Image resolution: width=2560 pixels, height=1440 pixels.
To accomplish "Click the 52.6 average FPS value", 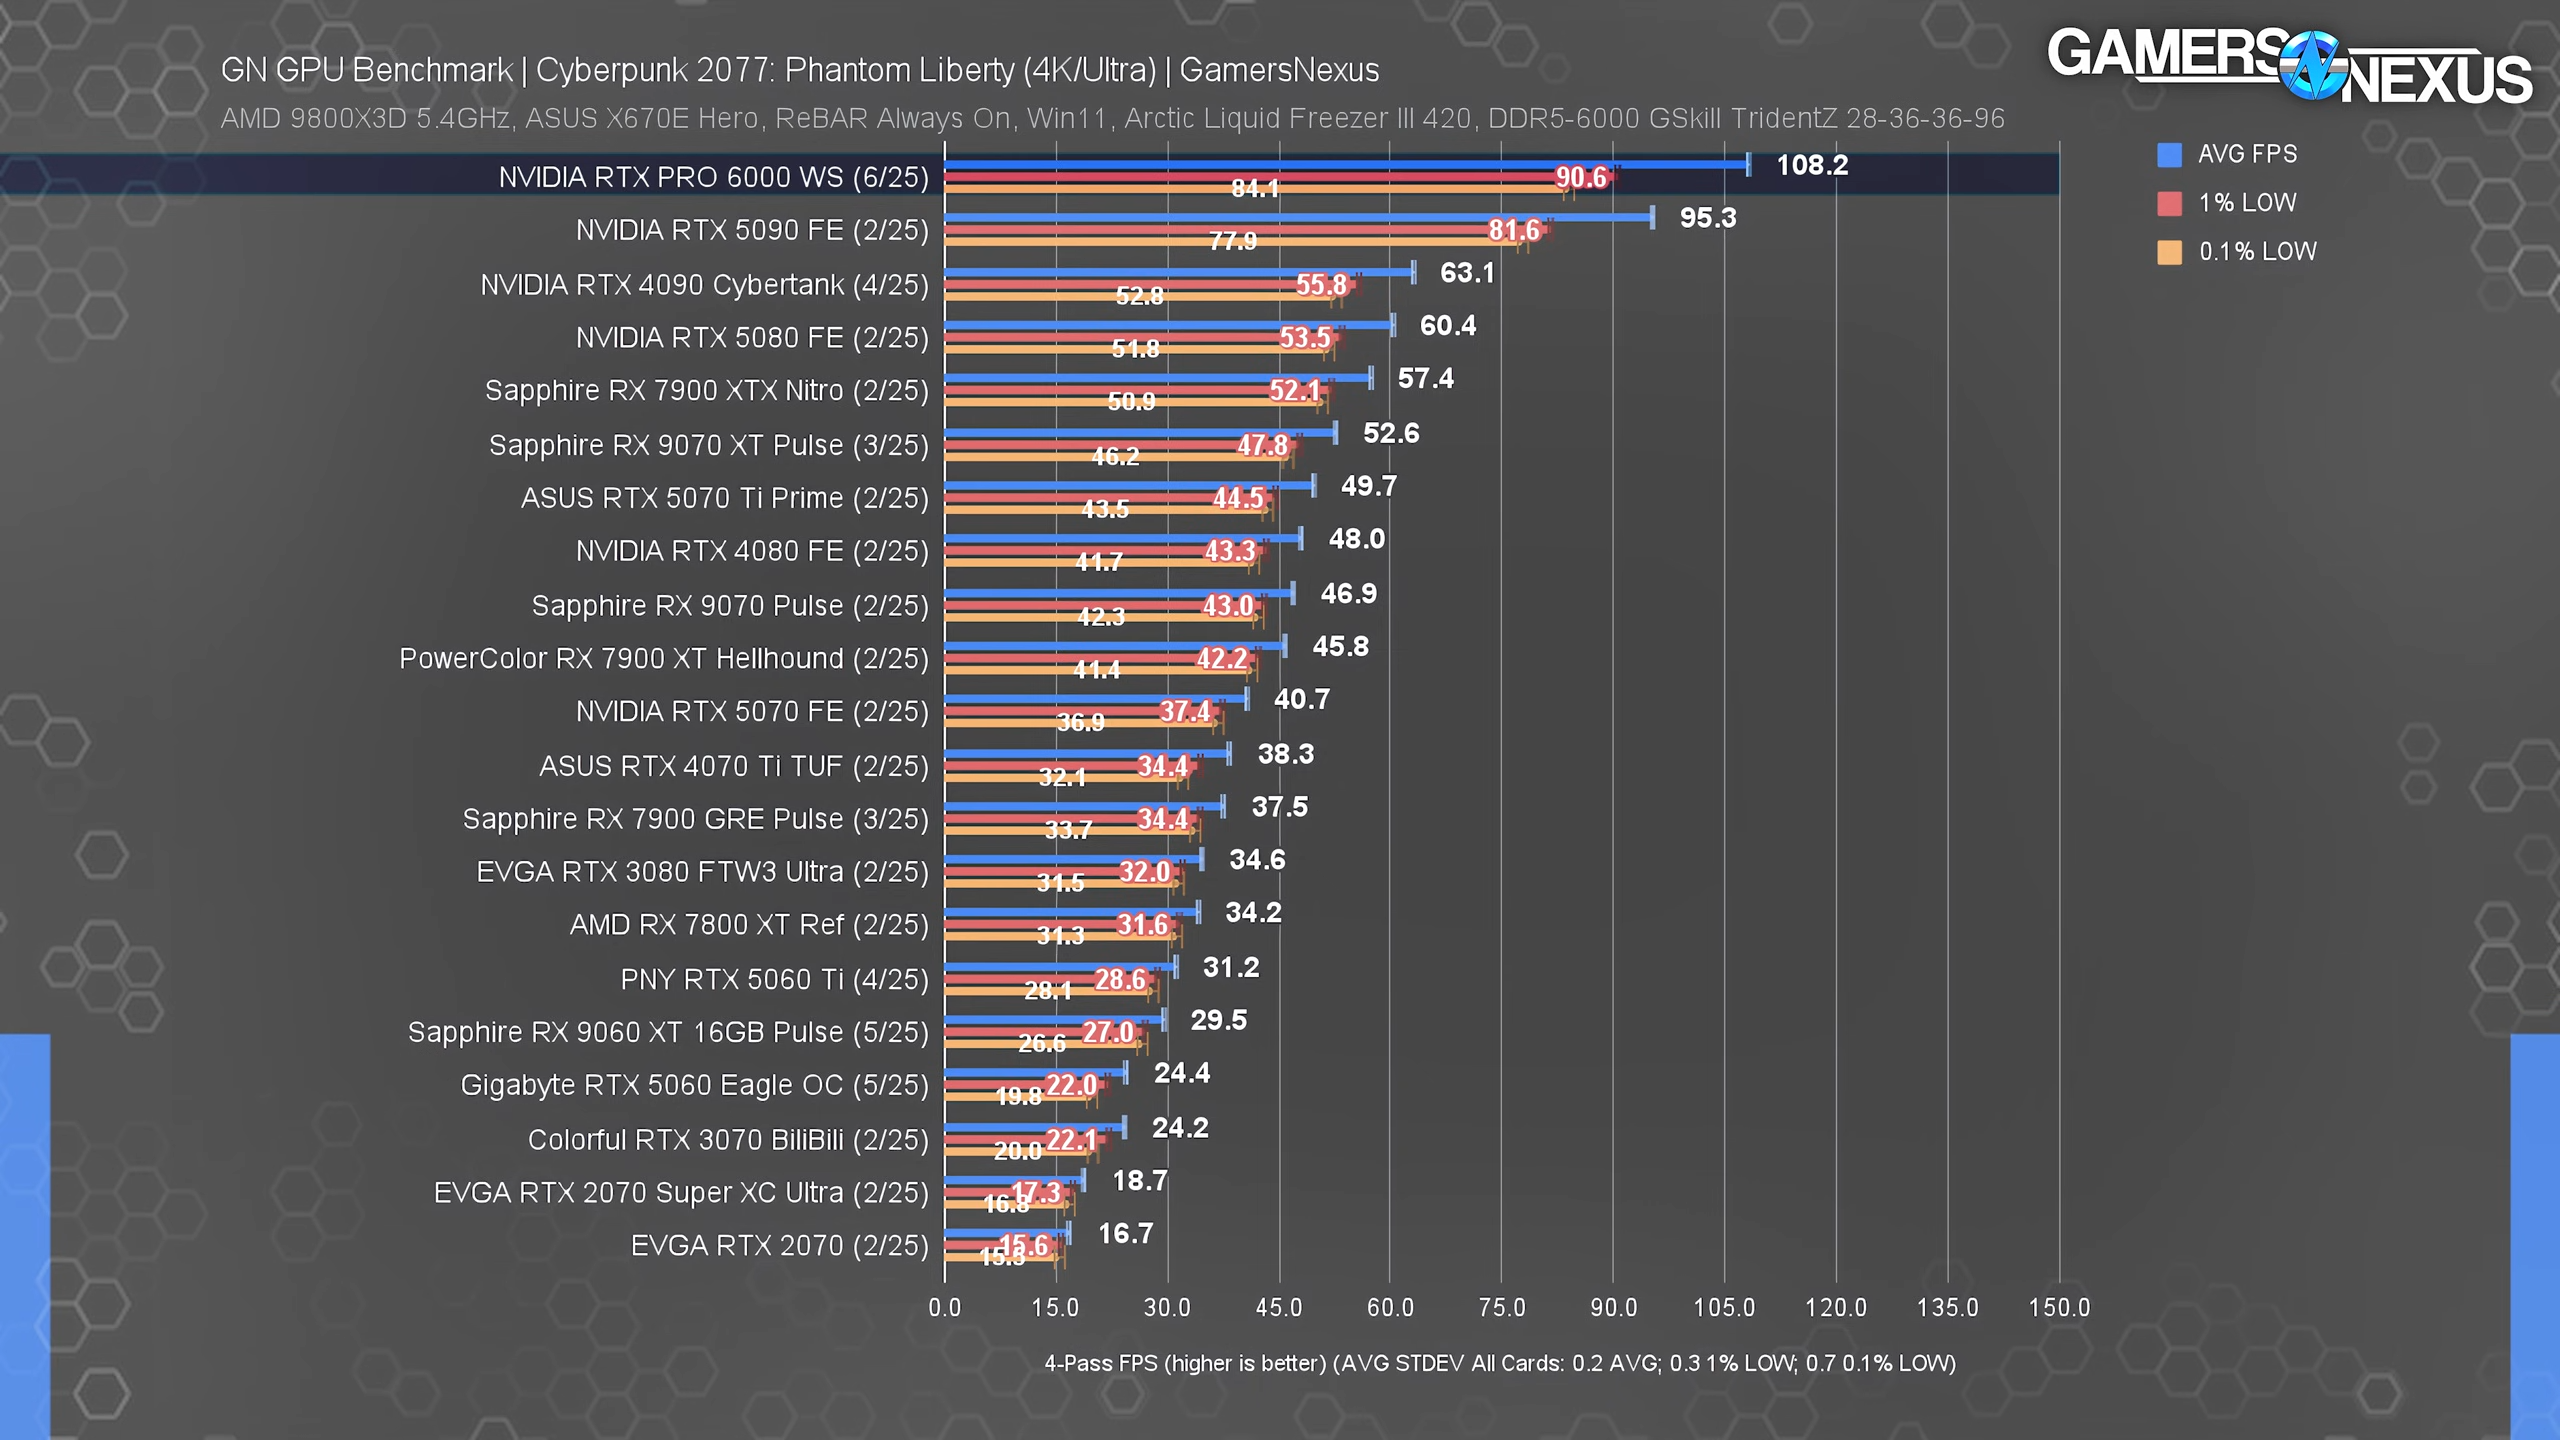I will click(1391, 434).
